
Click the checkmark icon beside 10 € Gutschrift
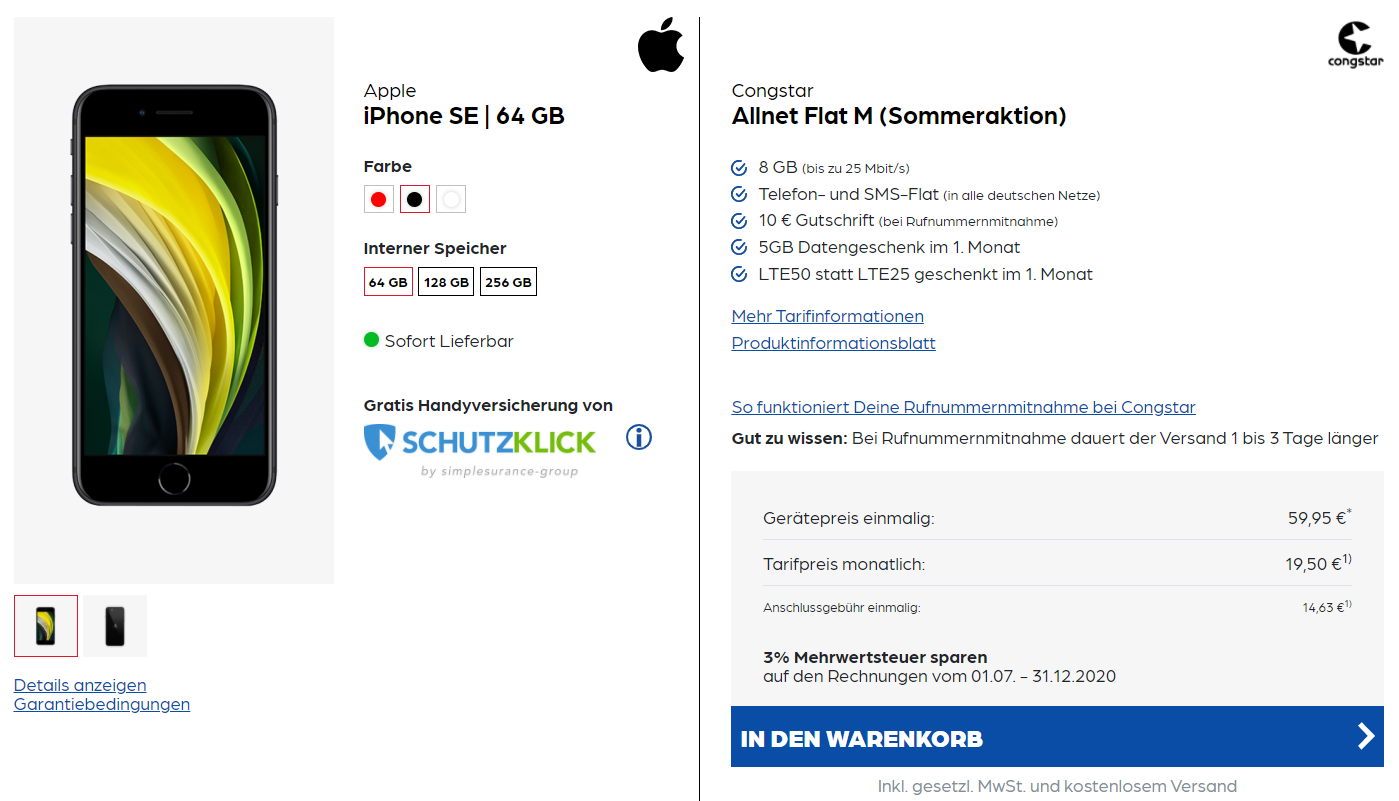(x=740, y=221)
